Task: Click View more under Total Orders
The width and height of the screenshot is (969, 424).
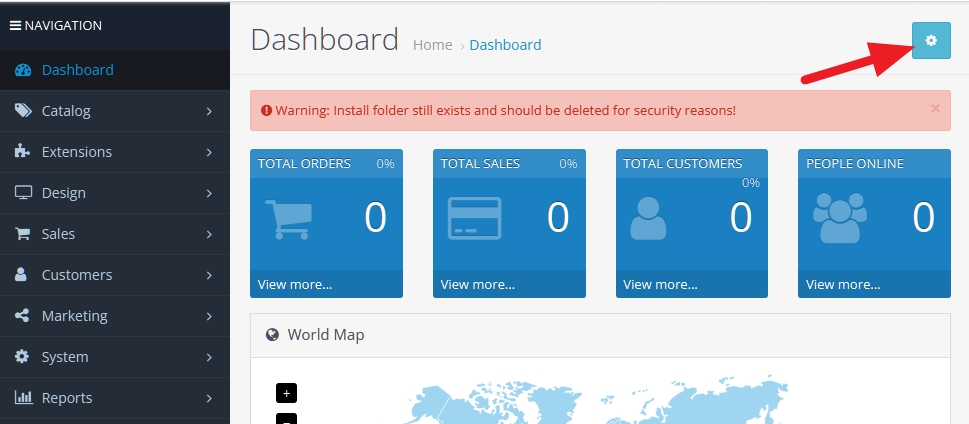Action: click(x=295, y=284)
